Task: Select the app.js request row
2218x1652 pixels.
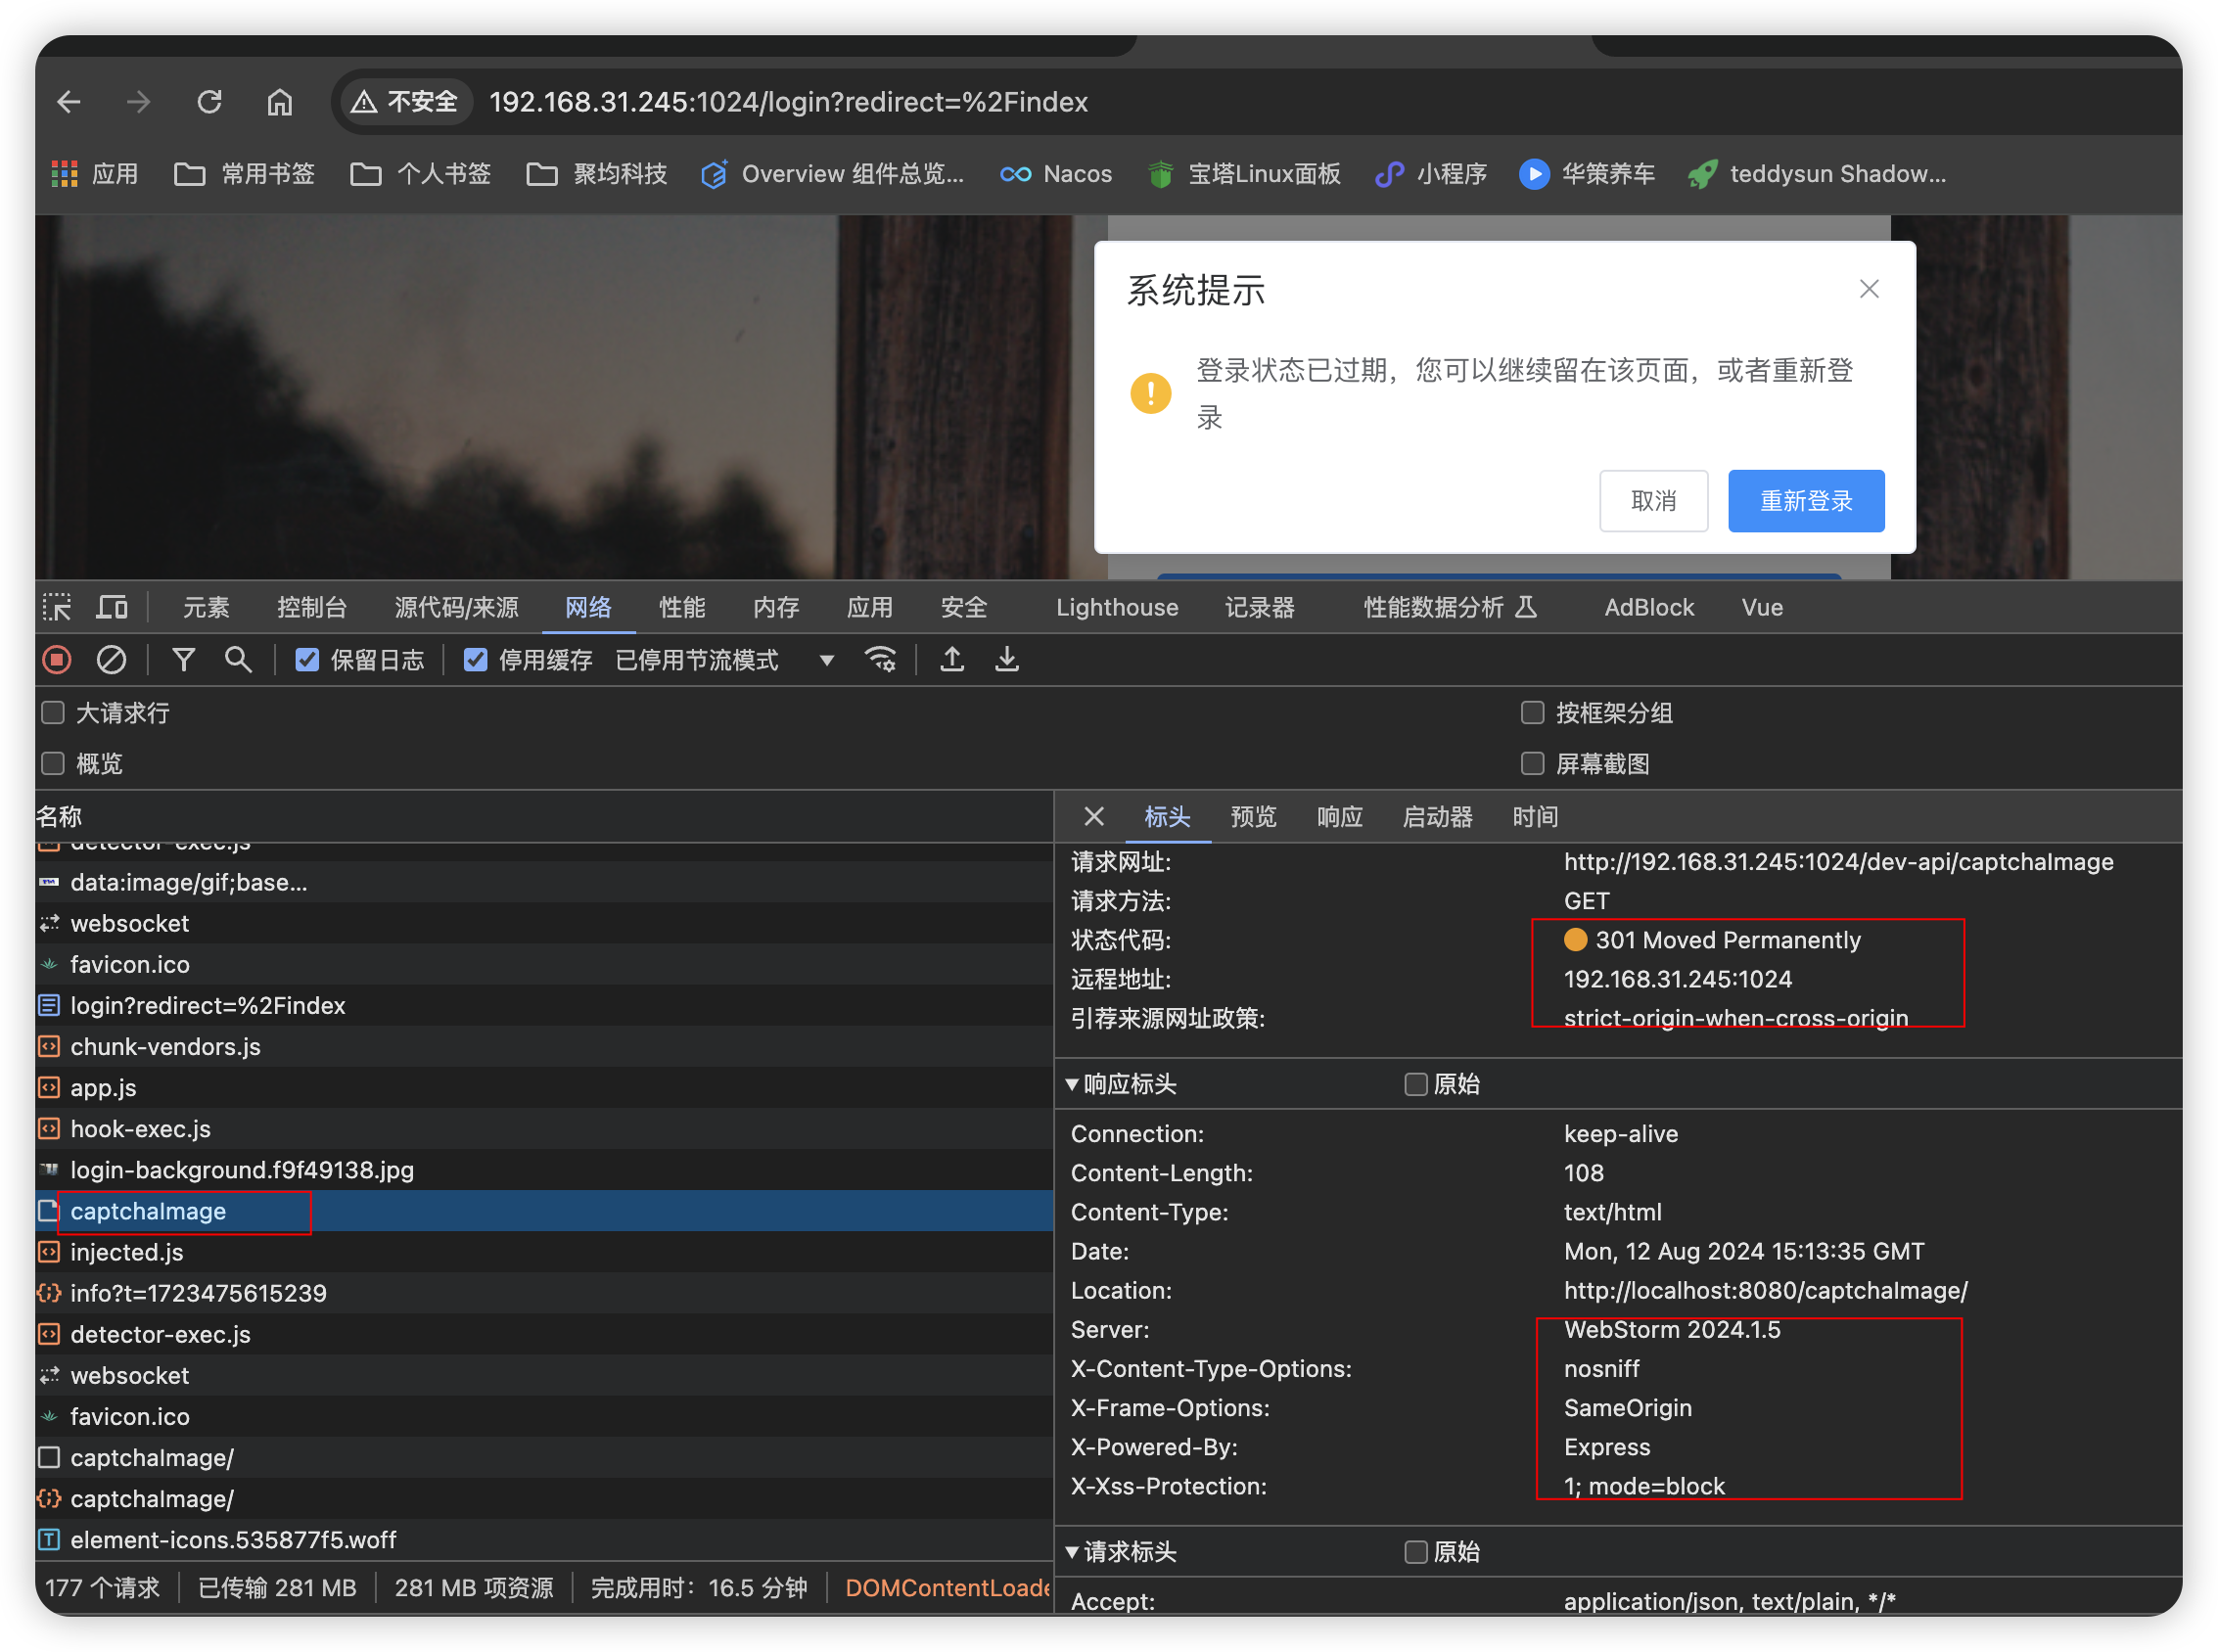Action: 544,1088
